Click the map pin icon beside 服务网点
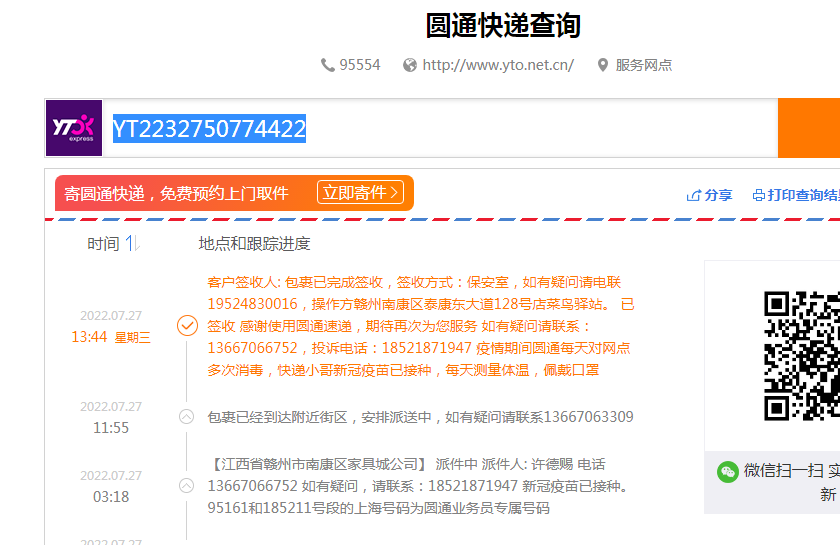The width and height of the screenshot is (840, 545). click(603, 65)
